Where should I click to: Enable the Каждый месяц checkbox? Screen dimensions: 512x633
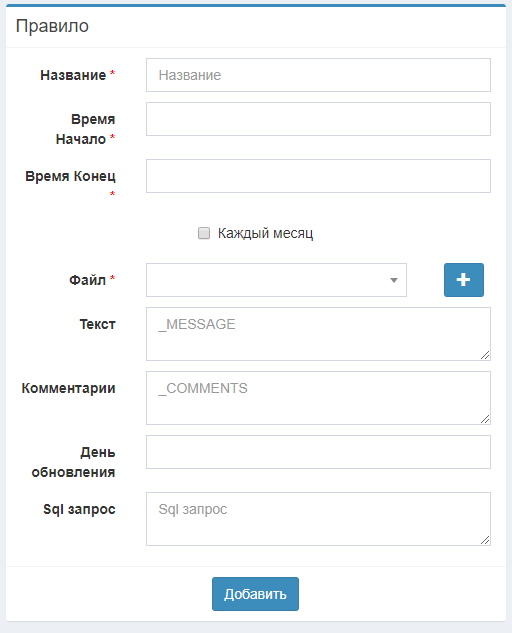[204, 233]
